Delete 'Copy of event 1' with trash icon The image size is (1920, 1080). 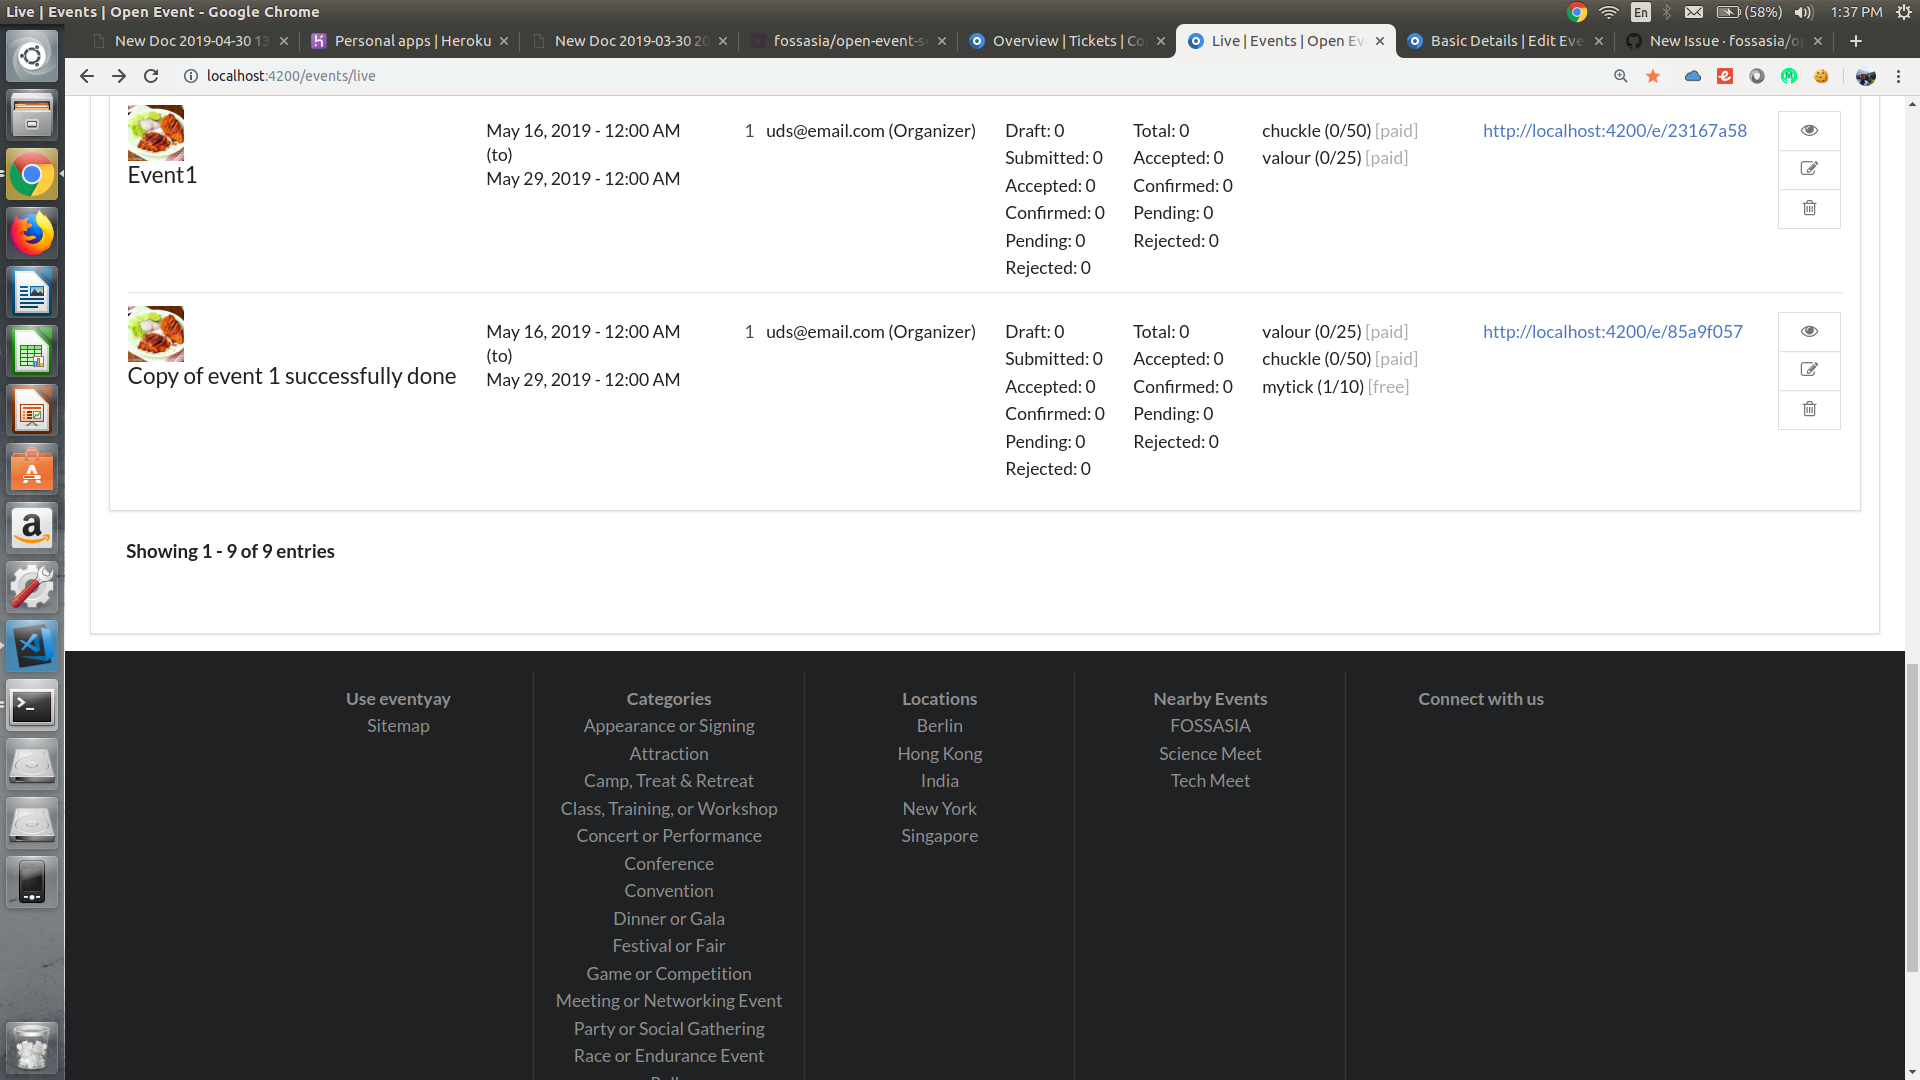1809,409
